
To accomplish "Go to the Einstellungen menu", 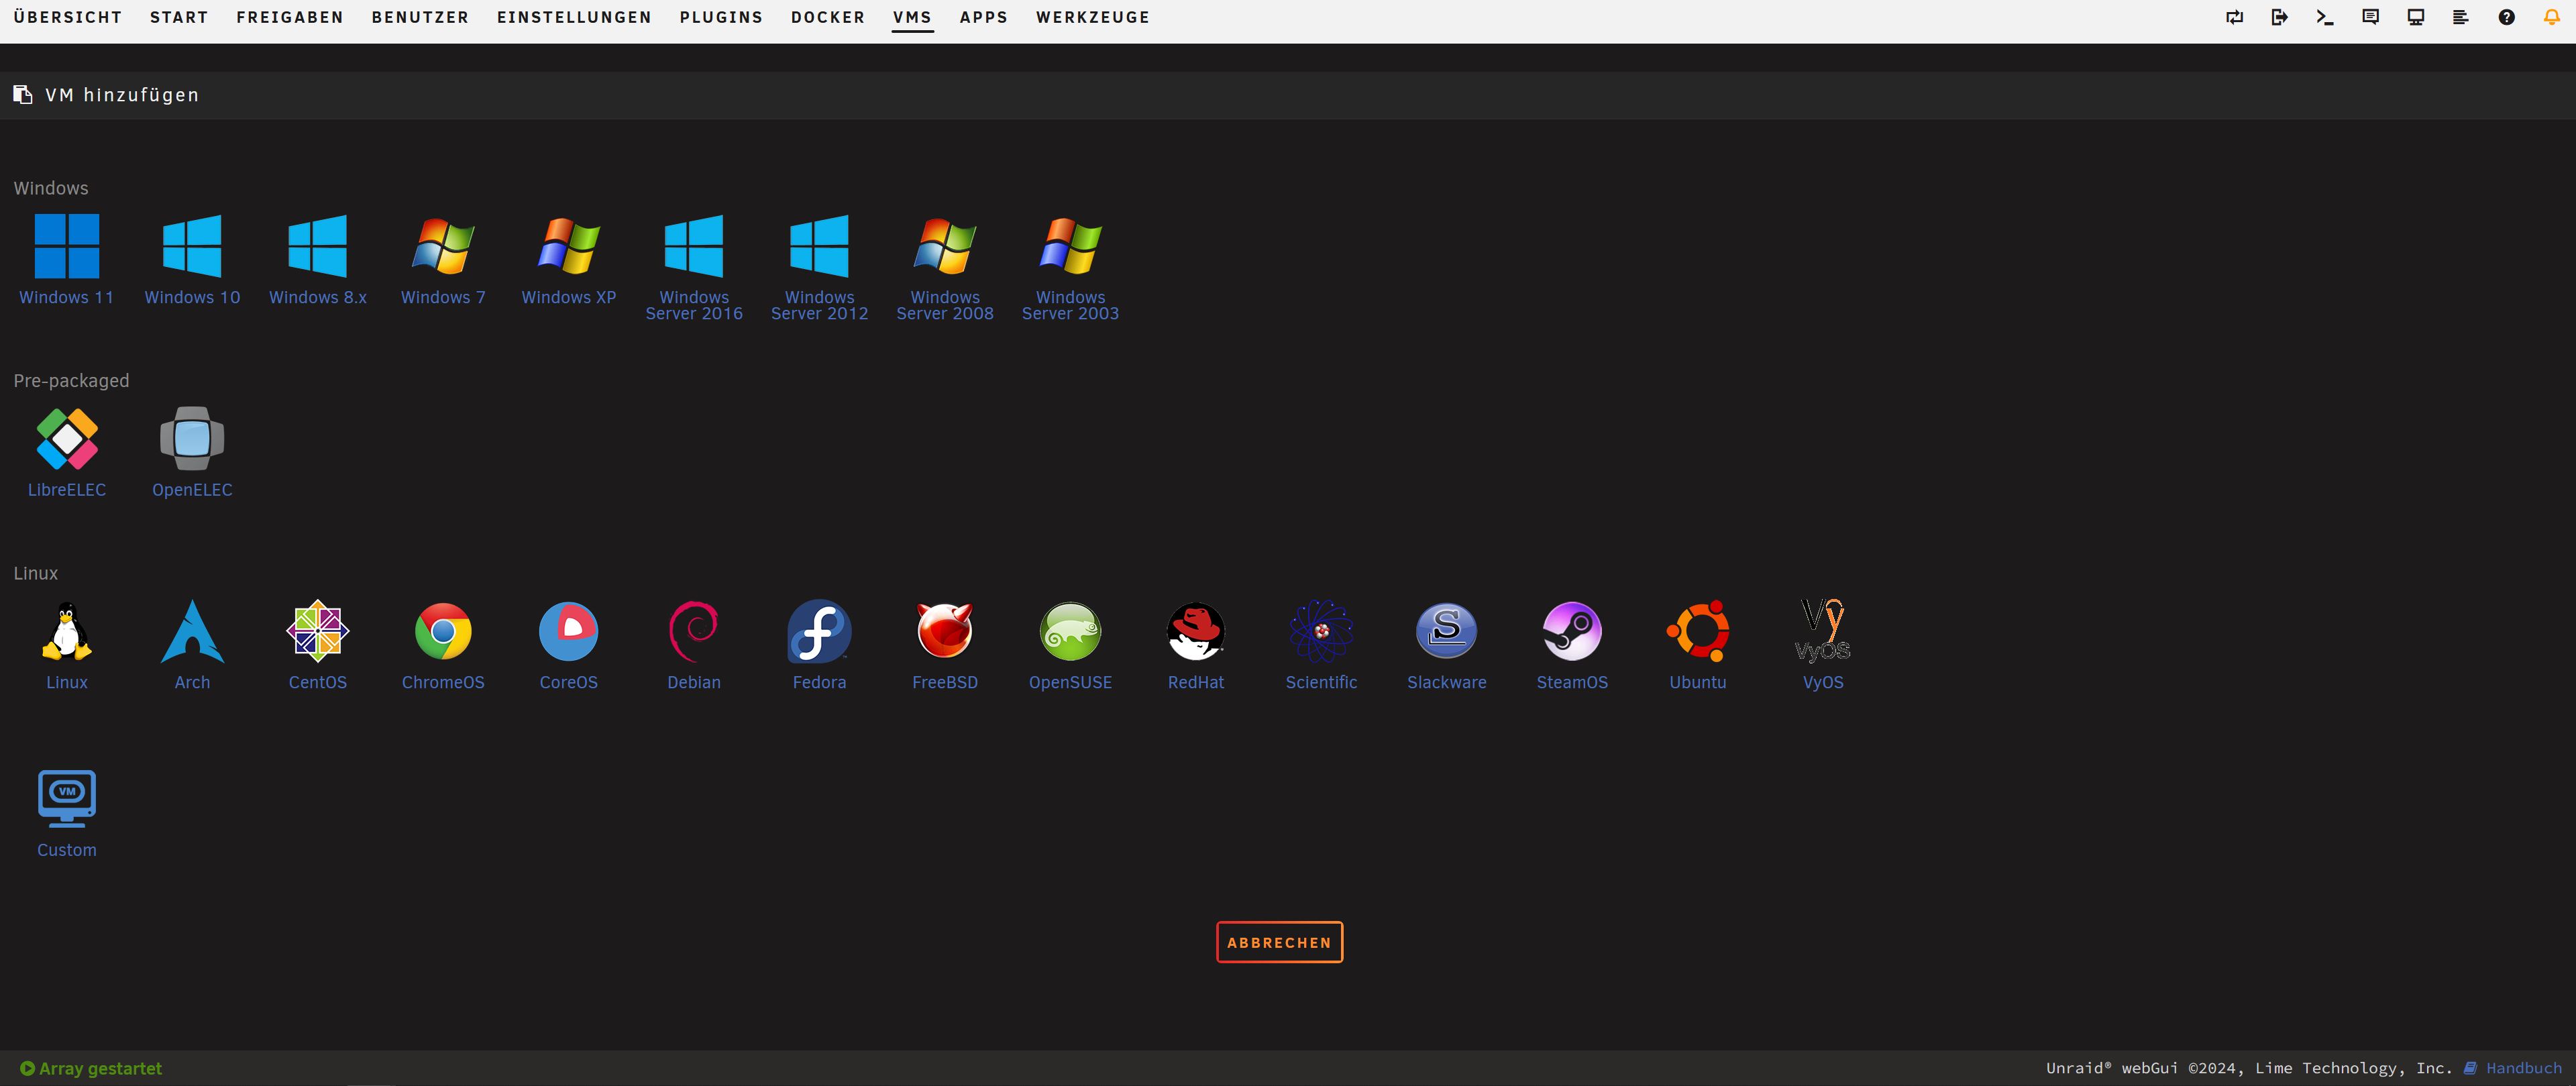I will coord(574,17).
